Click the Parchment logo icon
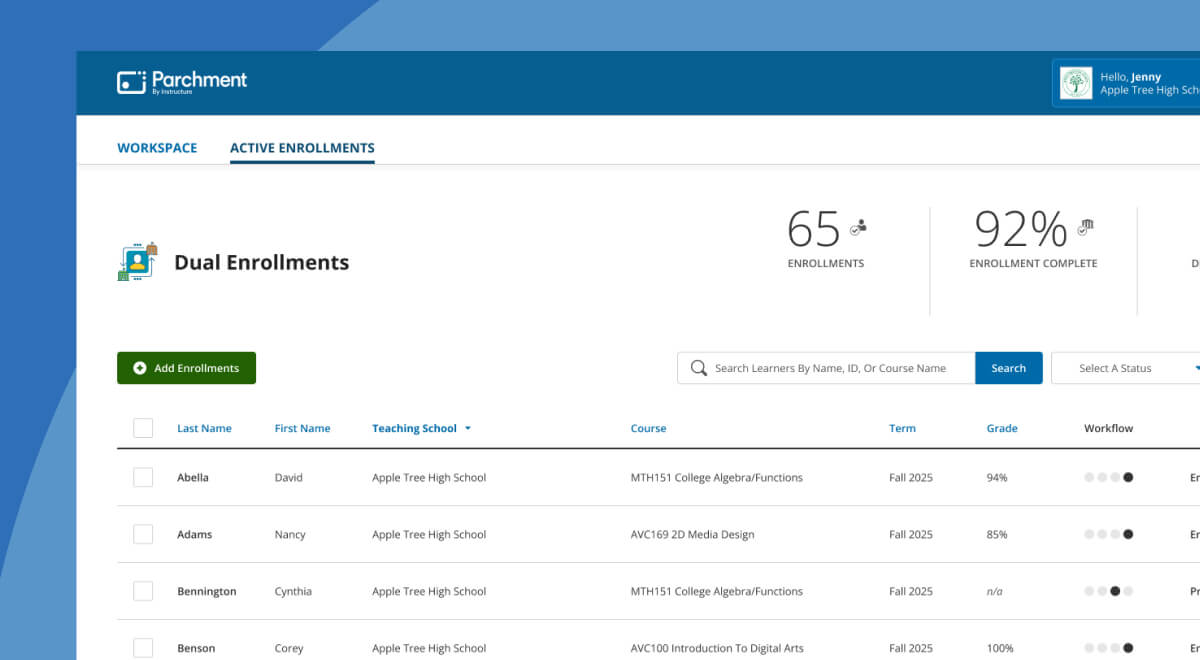This screenshot has width=1200, height=660. coord(131,81)
